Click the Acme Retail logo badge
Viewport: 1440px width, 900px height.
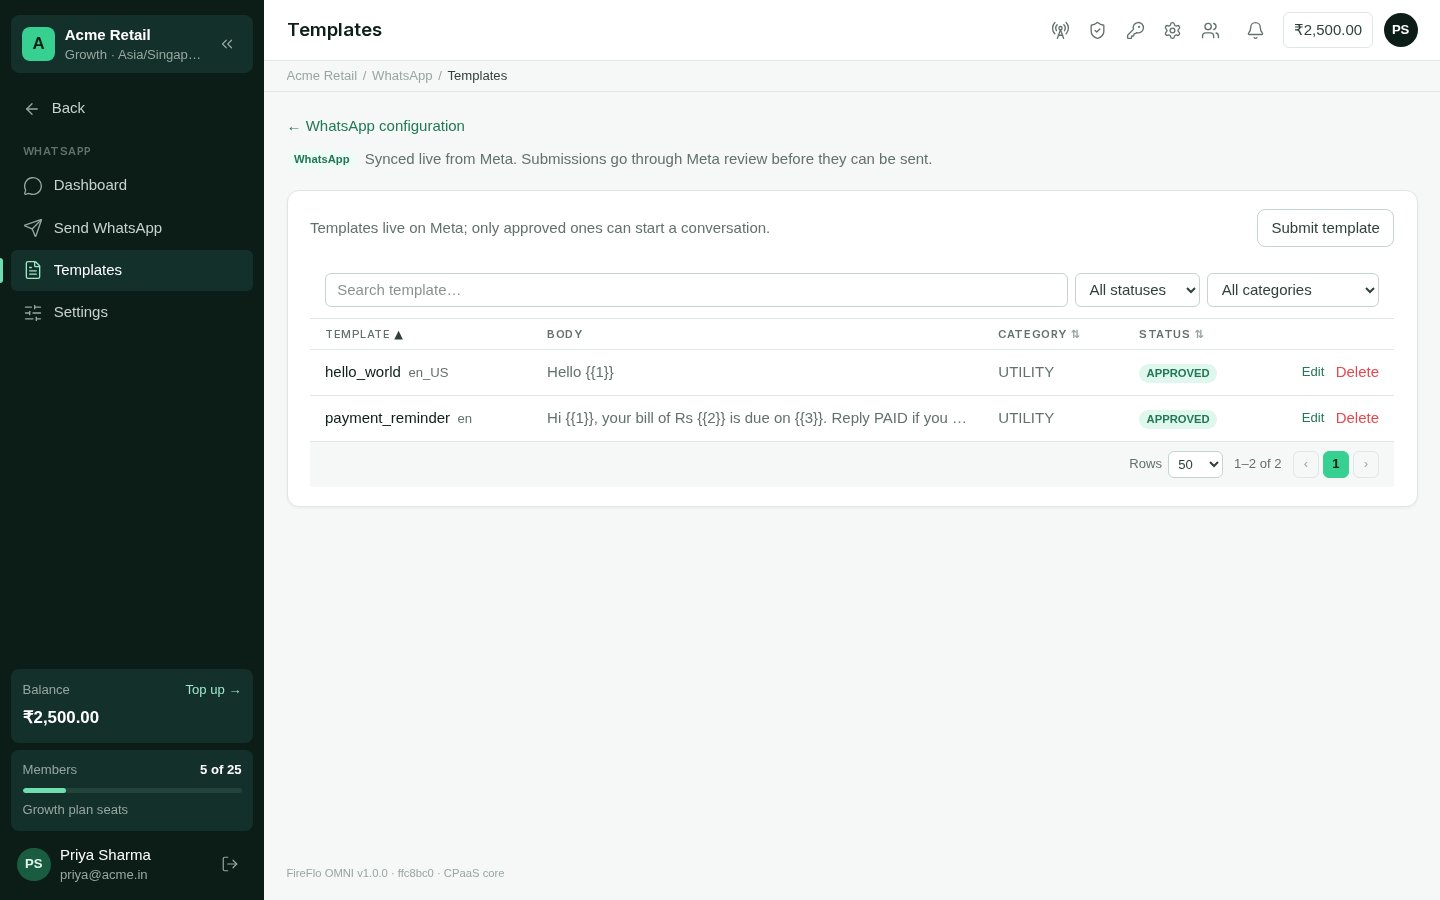38,44
